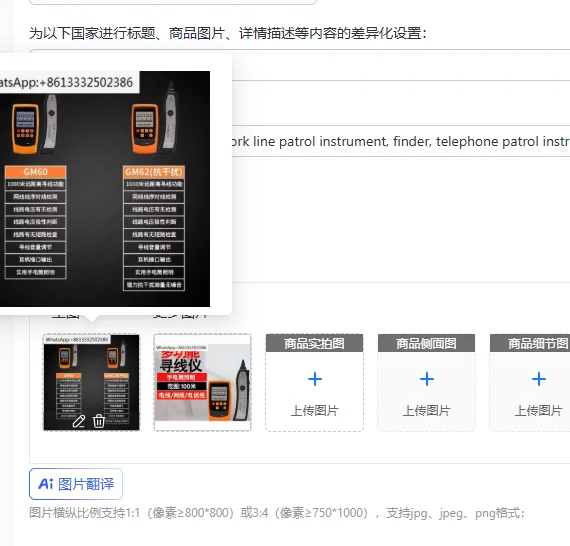Open the 图片翻译 image translation button
The width and height of the screenshot is (570, 546).
click(76, 484)
